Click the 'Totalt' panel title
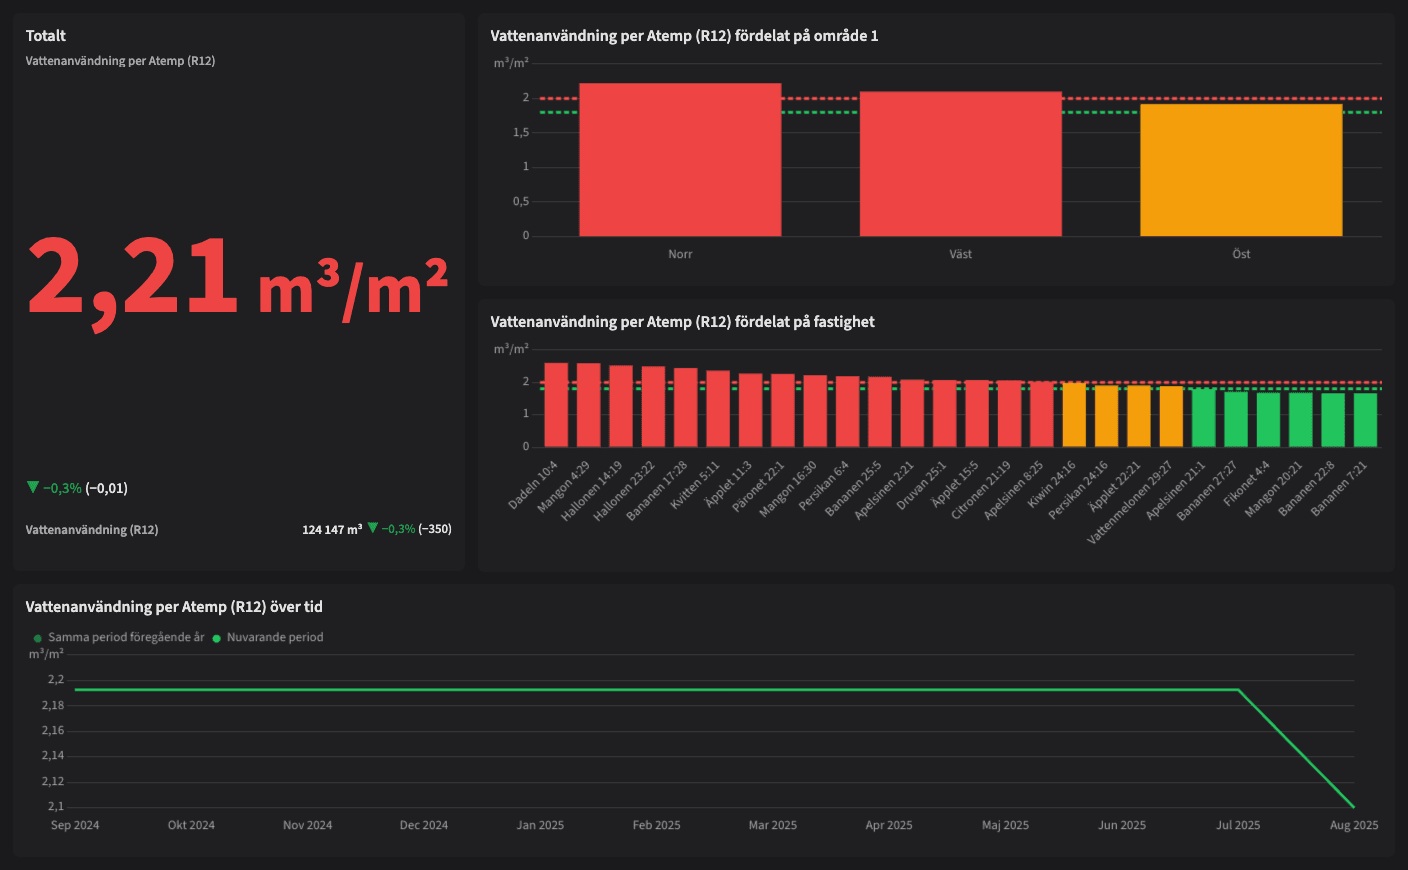 tap(46, 36)
